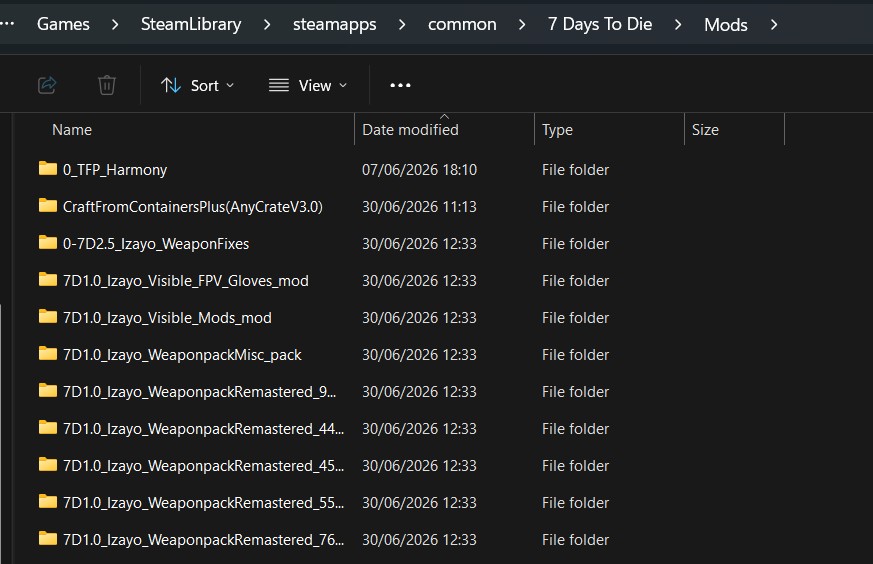Click the Share icon in toolbar

click(x=47, y=85)
